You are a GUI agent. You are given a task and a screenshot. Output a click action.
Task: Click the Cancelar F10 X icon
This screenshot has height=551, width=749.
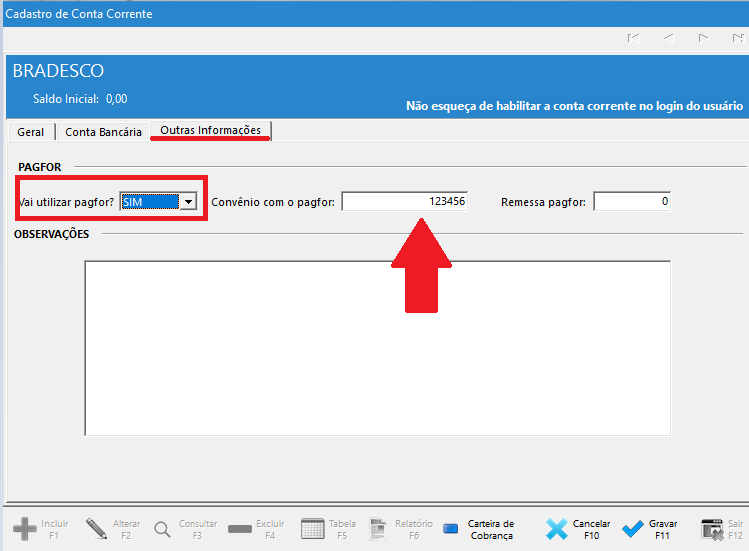pyautogui.click(x=556, y=529)
